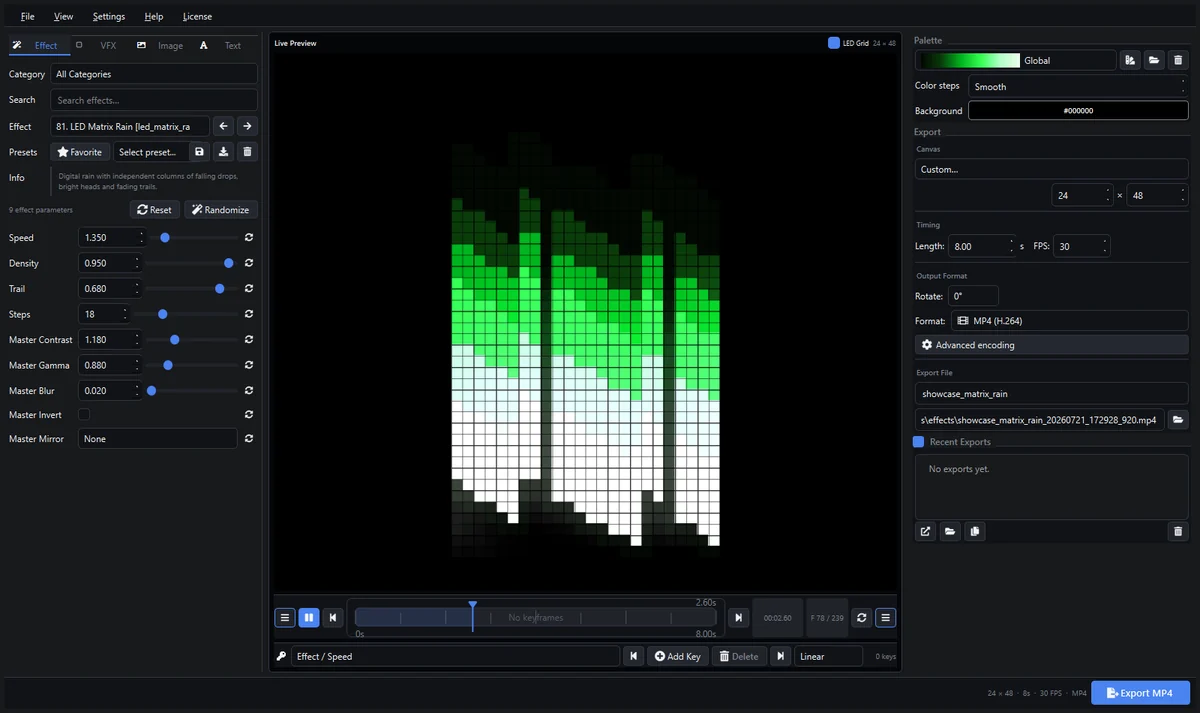This screenshot has width=1200, height=713.
Task: Open the Settings menu
Action: click(109, 16)
